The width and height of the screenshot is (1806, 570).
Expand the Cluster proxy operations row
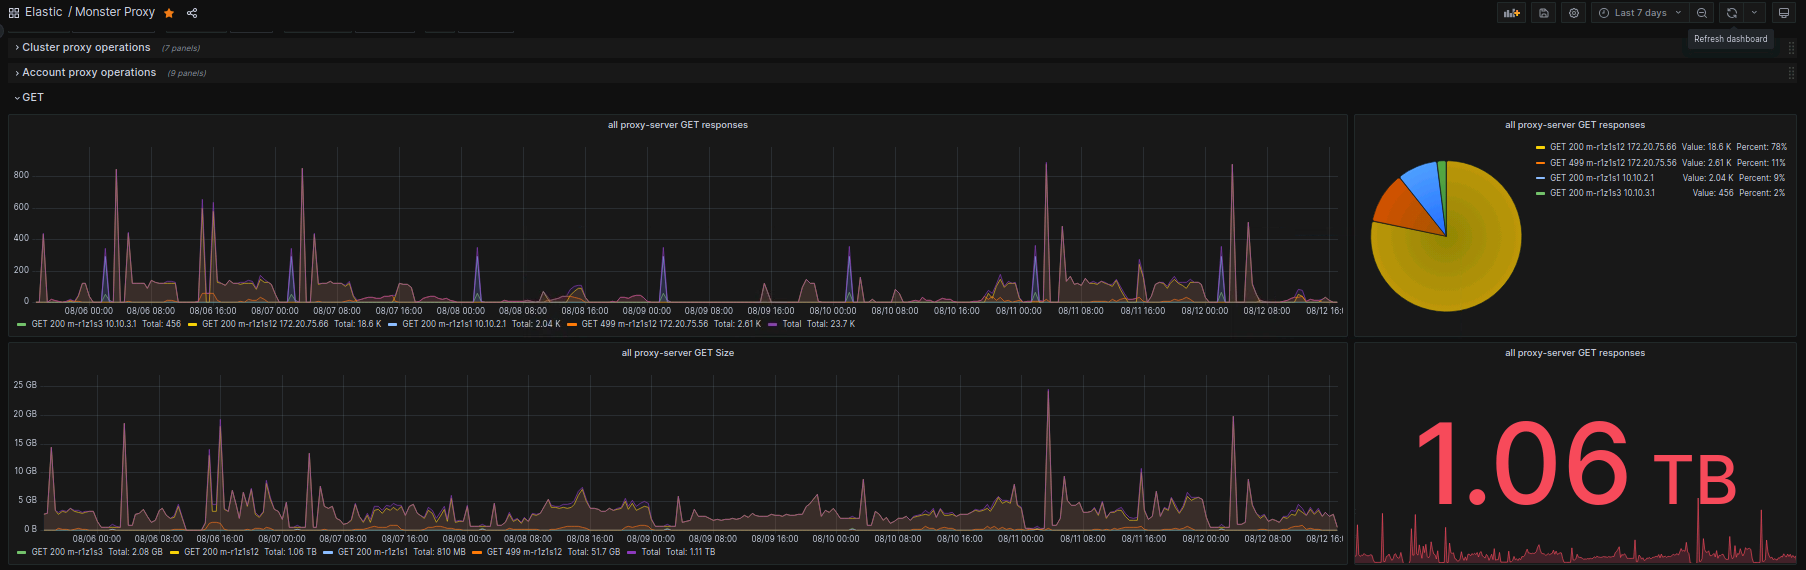(86, 48)
